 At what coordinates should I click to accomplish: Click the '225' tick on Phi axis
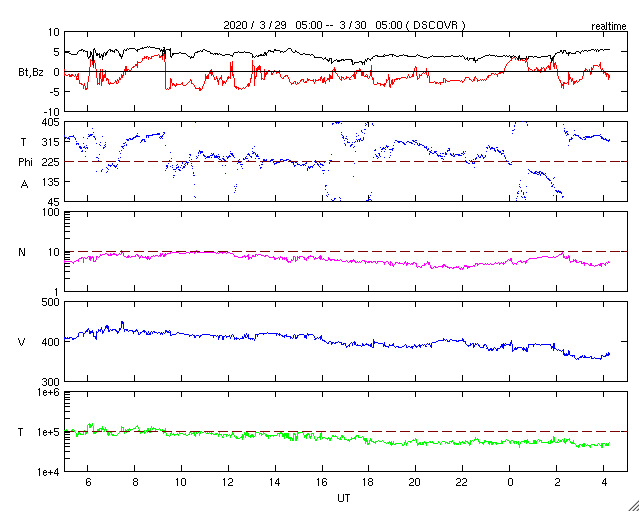pyautogui.click(x=52, y=162)
